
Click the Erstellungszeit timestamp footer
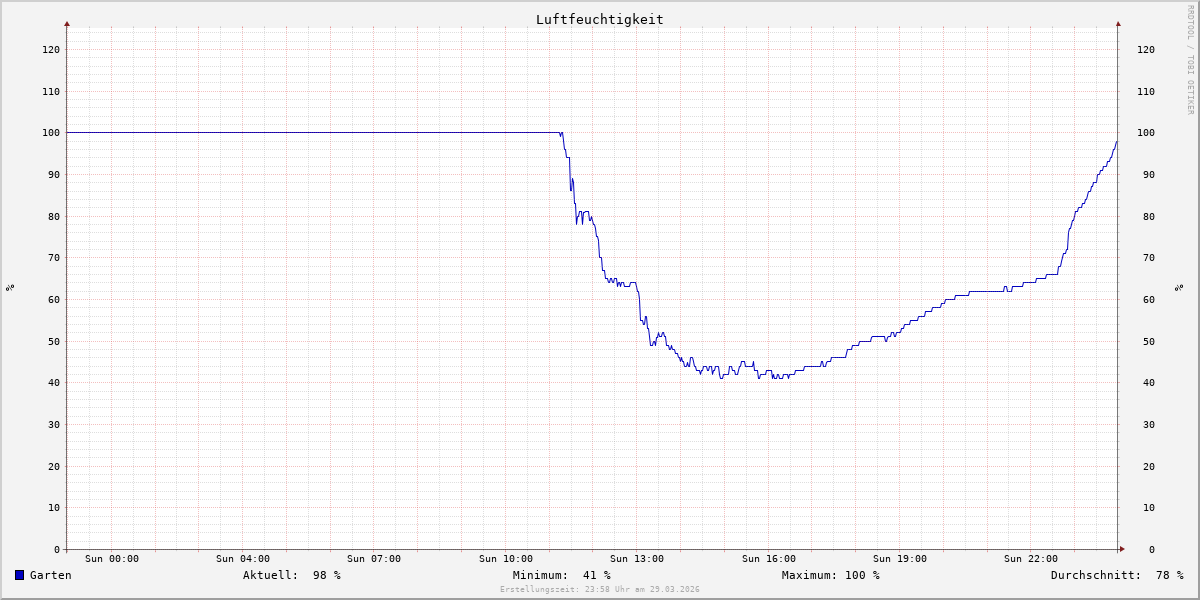[600, 590]
